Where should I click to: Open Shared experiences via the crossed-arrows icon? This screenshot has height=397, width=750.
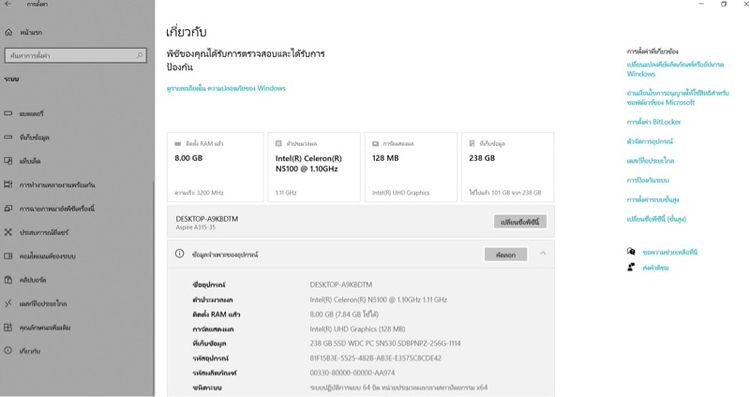coord(8,232)
